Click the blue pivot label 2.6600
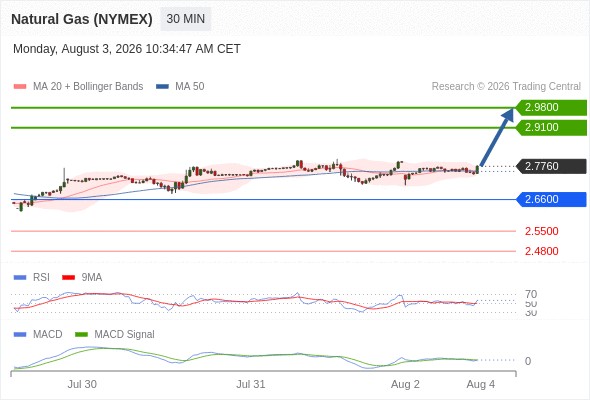 (x=551, y=199)
